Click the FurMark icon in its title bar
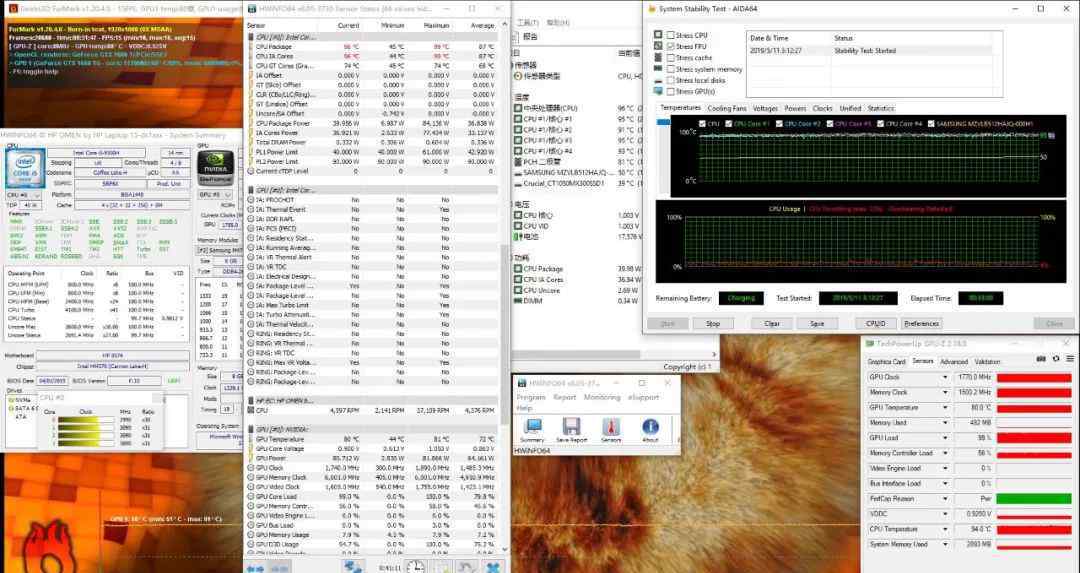The height and width of the screenshot is (573, 1080). click(12, 9)
